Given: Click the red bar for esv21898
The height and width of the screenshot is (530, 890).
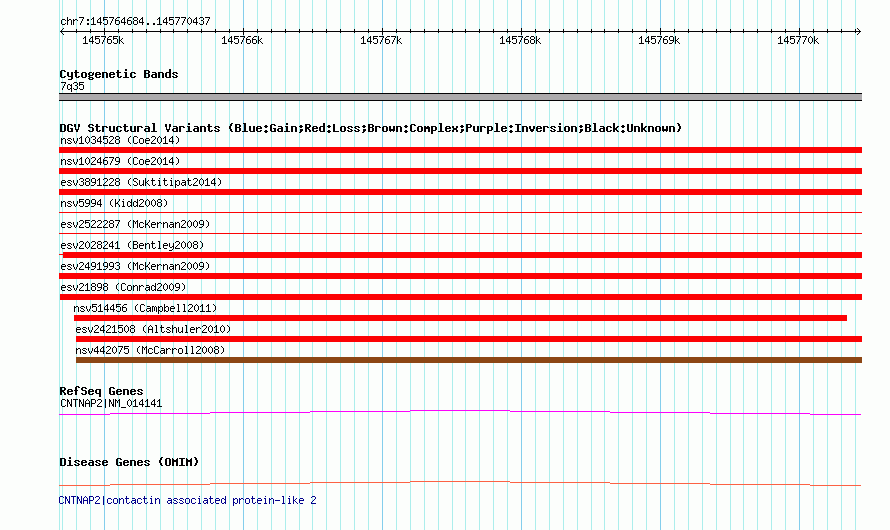Looking at the screenshot, I should [x=460, y=297].
